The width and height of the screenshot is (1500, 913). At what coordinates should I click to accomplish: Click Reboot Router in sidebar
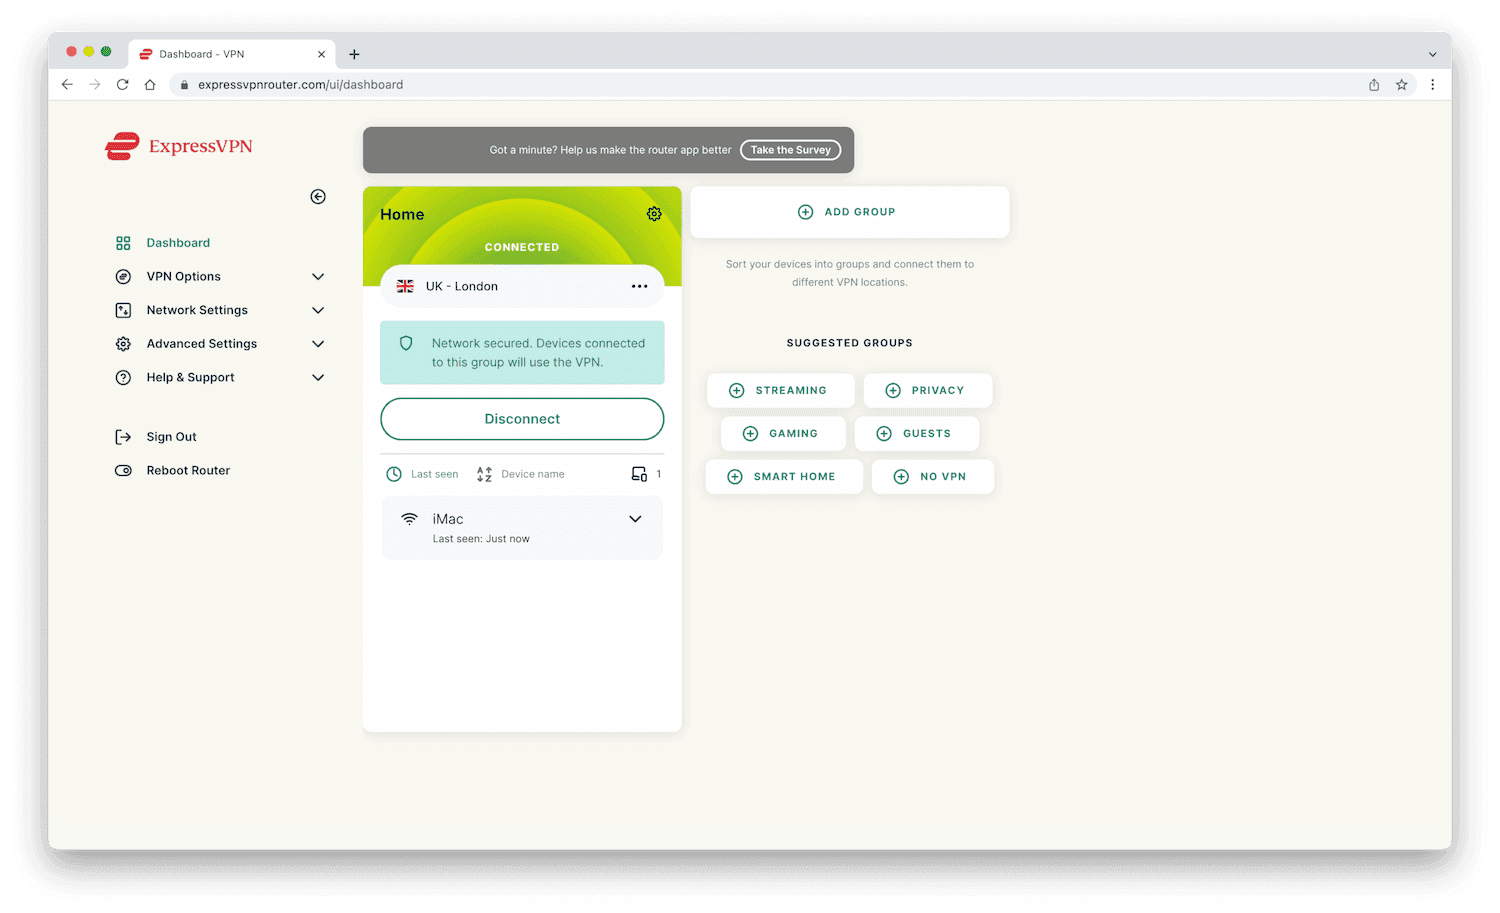pyautogui.click(x=188, y=470)
